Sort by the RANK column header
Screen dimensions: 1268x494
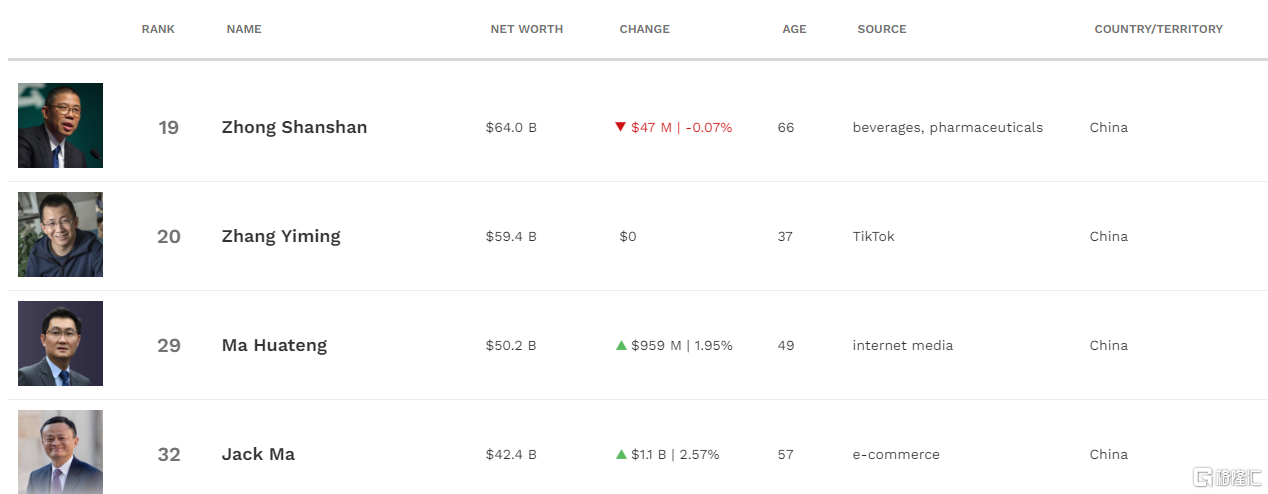click(158, 29)
